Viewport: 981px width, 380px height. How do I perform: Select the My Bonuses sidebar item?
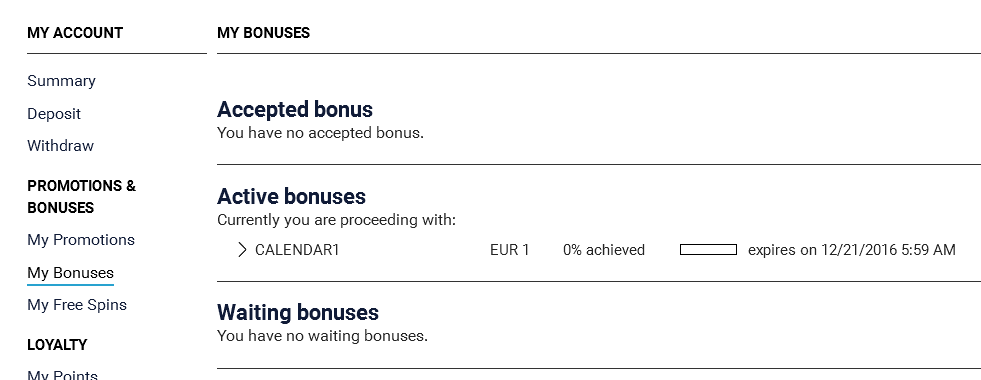[70, 273]
